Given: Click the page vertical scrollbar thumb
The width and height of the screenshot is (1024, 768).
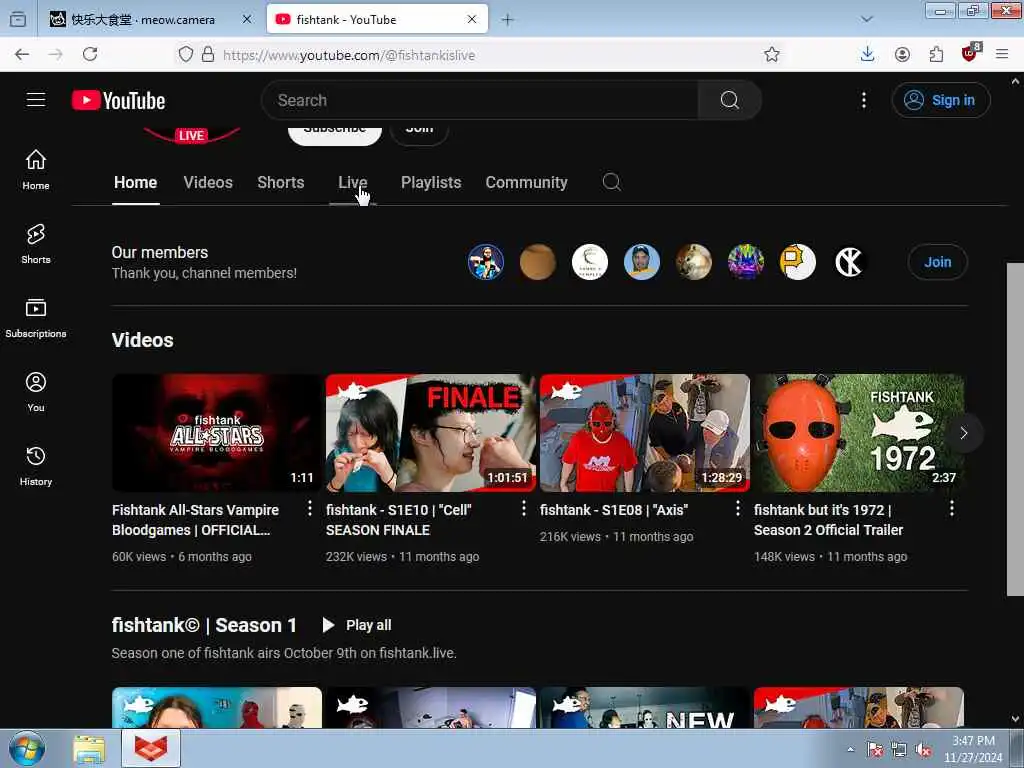Looking at the screenshot, I should [1015, 429].
